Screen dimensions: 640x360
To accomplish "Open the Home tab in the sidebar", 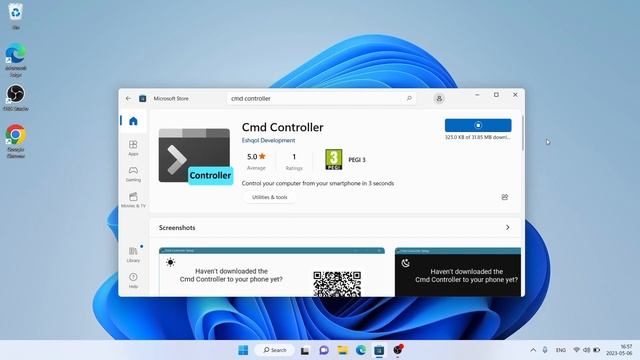I will coord(133,121).
